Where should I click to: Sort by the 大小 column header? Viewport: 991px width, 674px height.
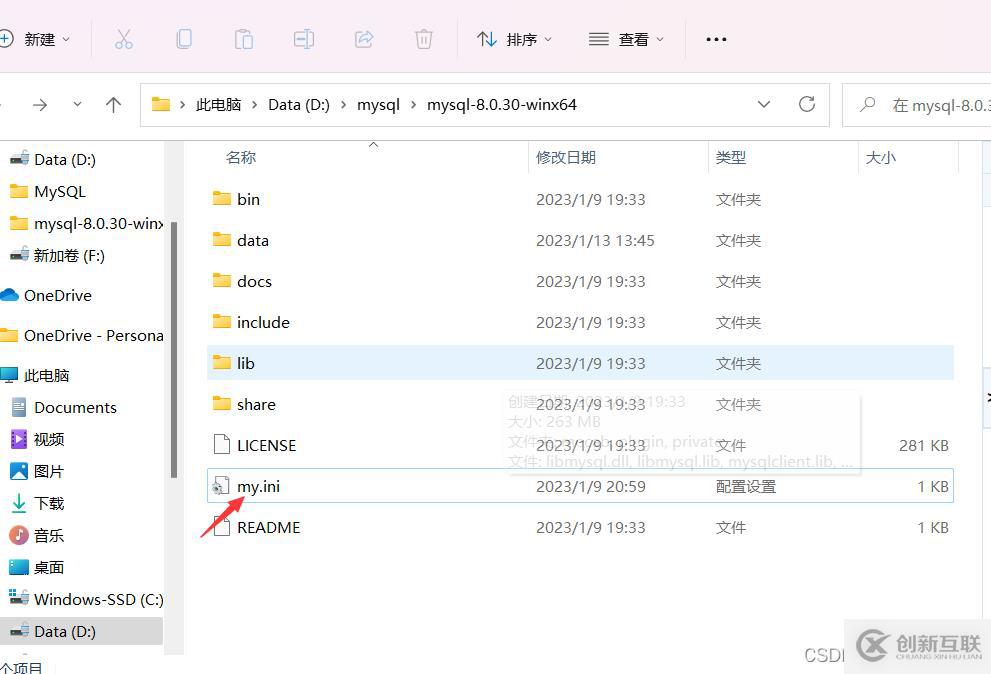pos(880,157)
